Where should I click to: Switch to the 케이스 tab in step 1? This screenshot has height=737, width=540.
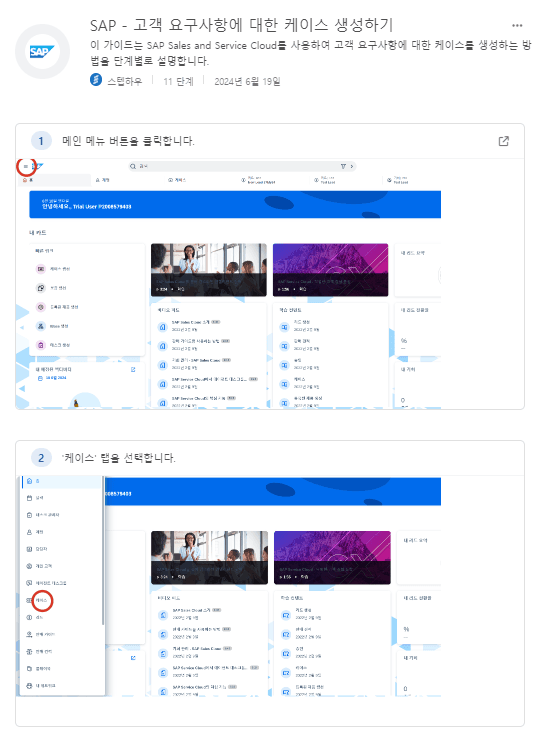point(177,180)
